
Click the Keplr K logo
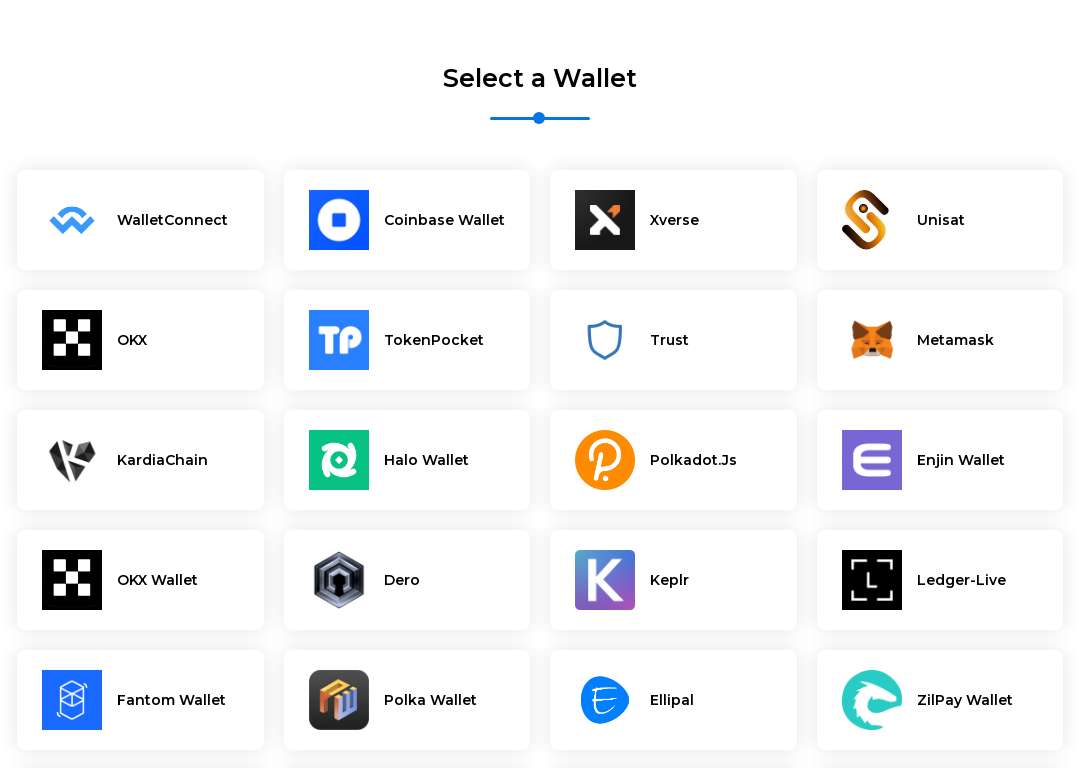tap(605, 580)
